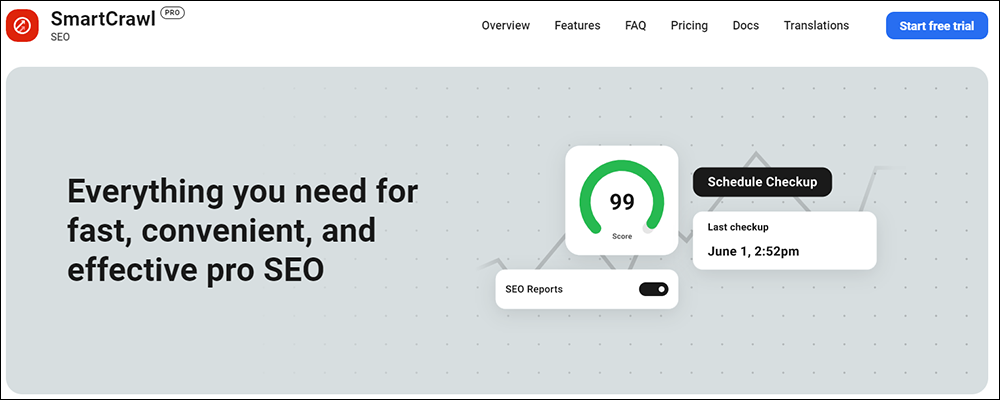Viewport: 1000px width, 400px height.
Task: Click the SEO subtitle under SmartCrawl
Action: pyautogui.click(x=61, y=37)
